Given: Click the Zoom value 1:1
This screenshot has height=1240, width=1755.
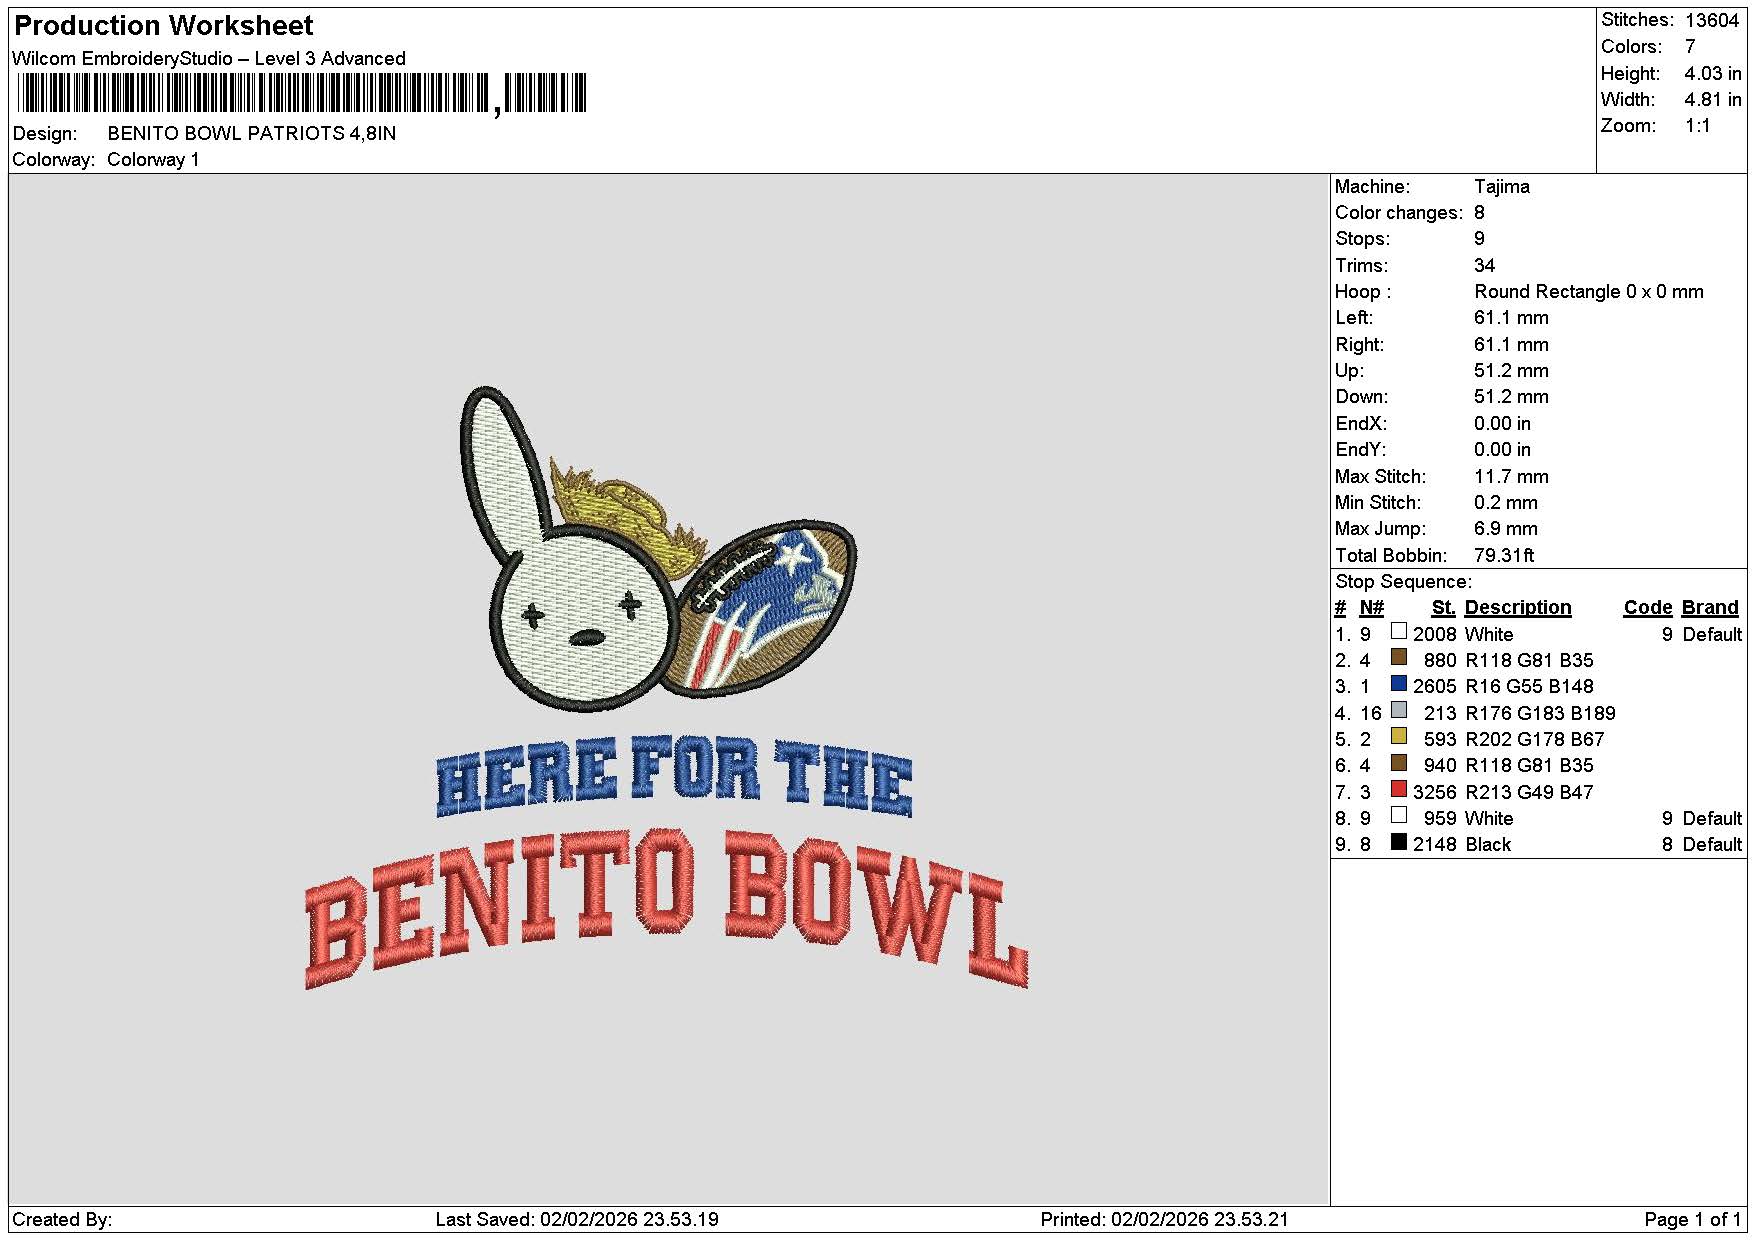Looking at the screenshot, I should 1697,126.
